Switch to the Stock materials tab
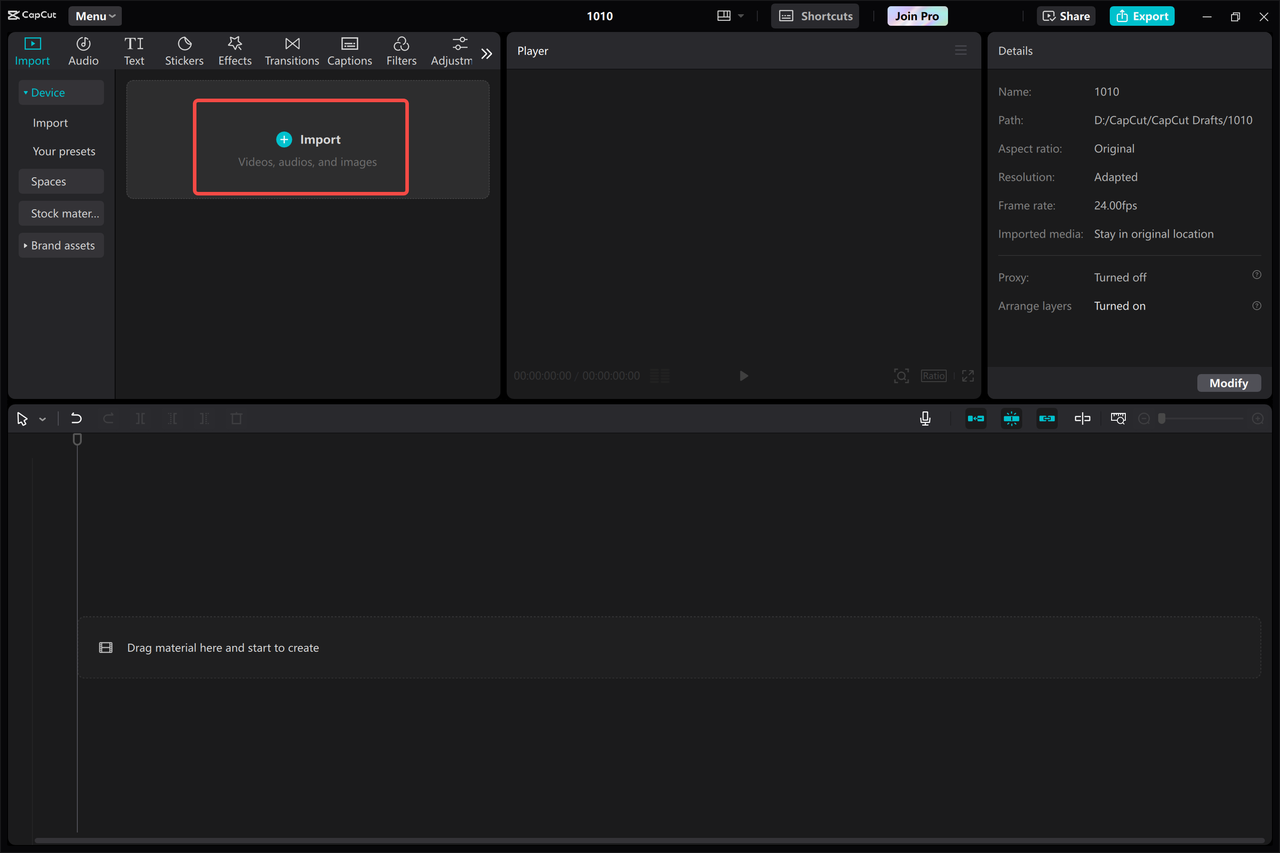Image resolution: width=1280 pixels, height=853 pixels. tap(61, 213)
